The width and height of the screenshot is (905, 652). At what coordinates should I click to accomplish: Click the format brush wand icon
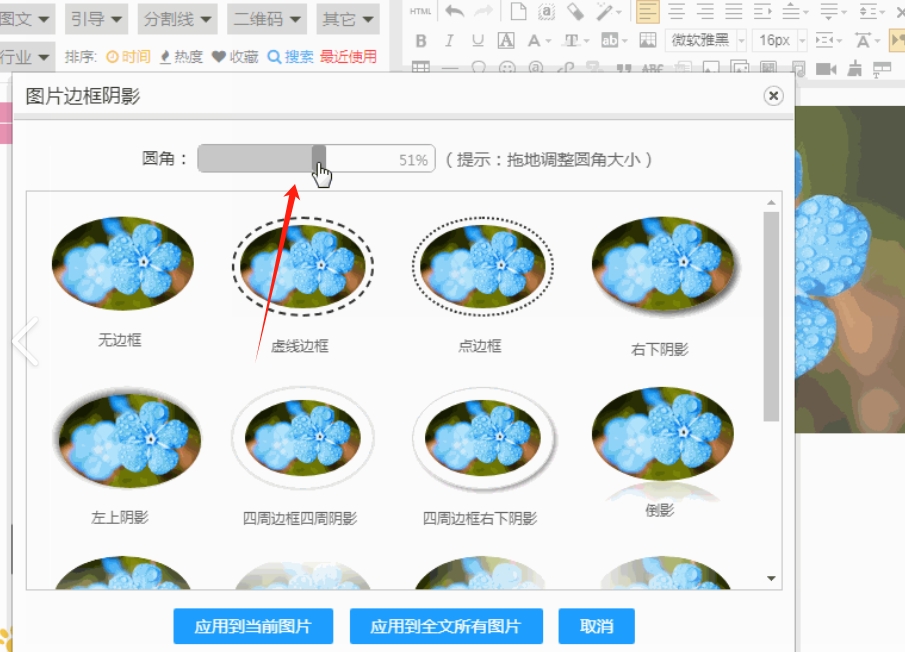(x=605, y=11)
